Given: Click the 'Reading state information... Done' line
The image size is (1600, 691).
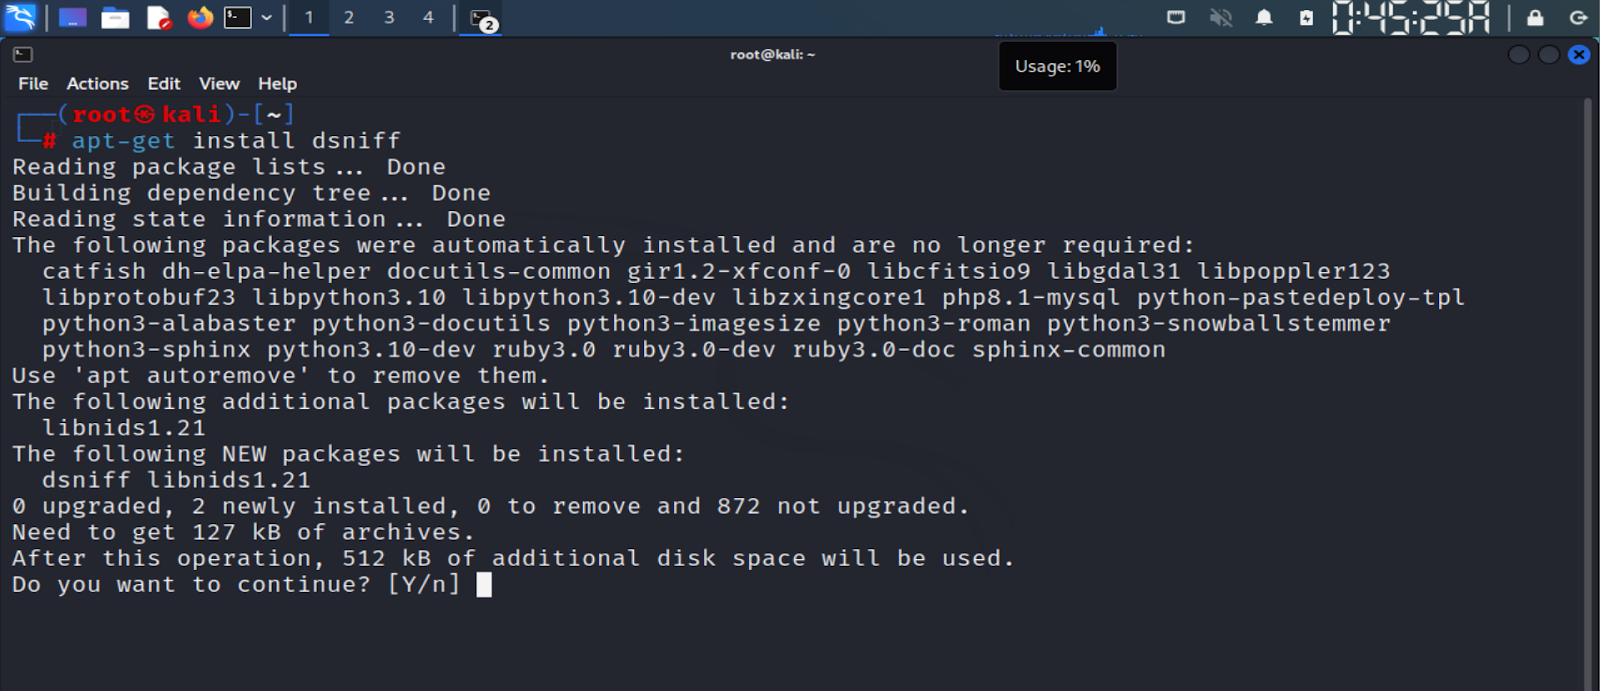Looking at the screenshot, I should coord(259,219).
